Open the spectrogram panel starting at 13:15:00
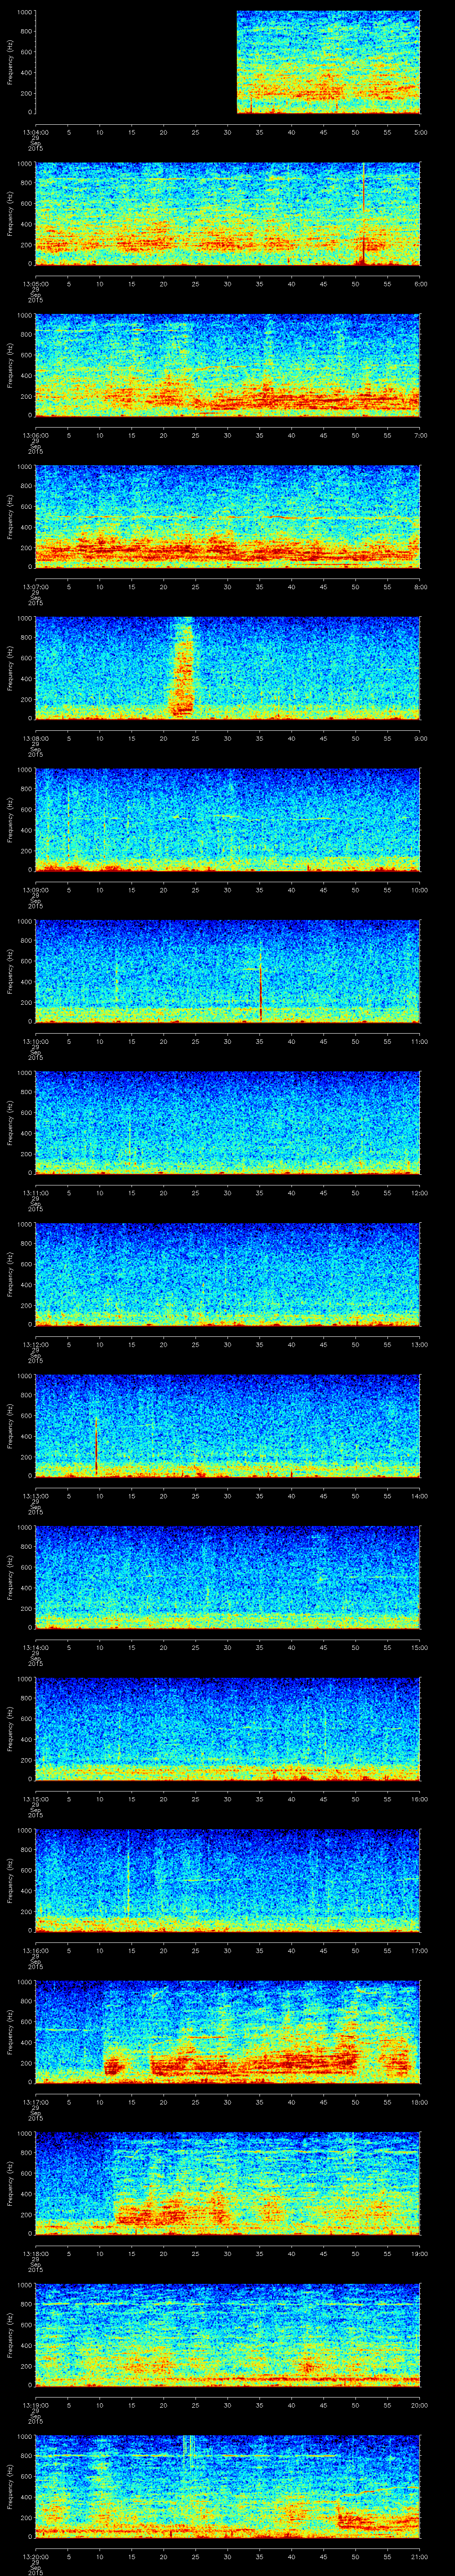The height and width of the screenshot is (2576, 455). (x=227, y=1729)
